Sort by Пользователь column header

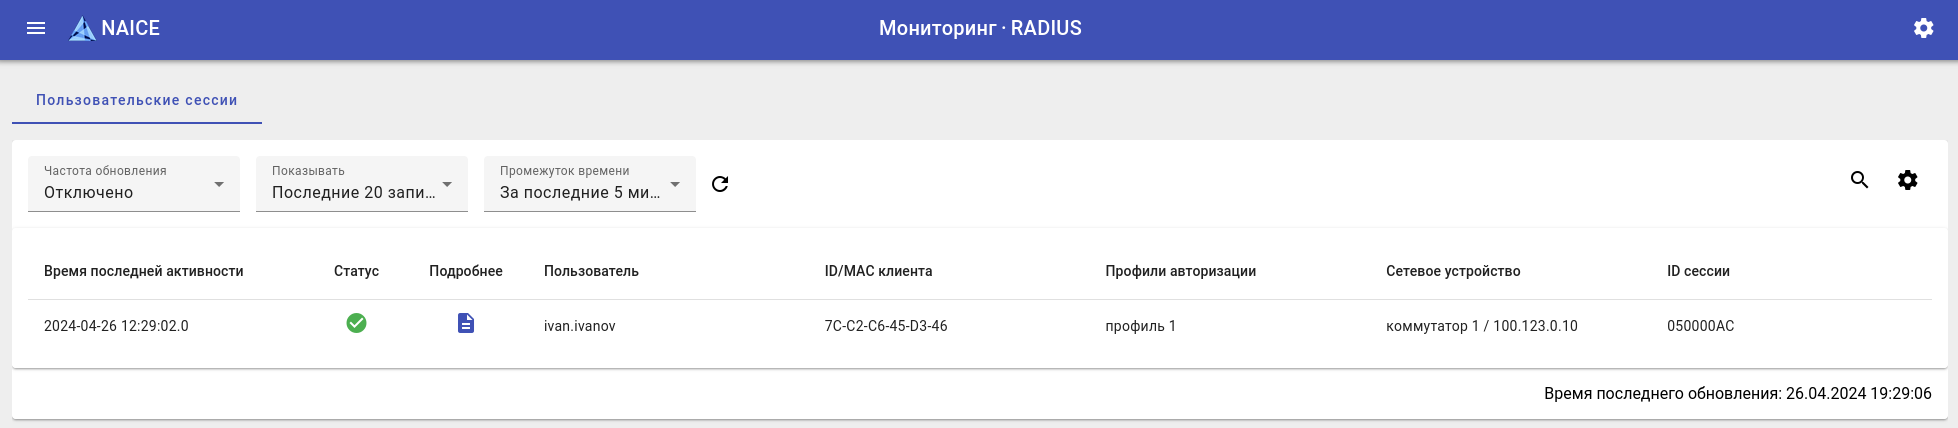[591, 271]
